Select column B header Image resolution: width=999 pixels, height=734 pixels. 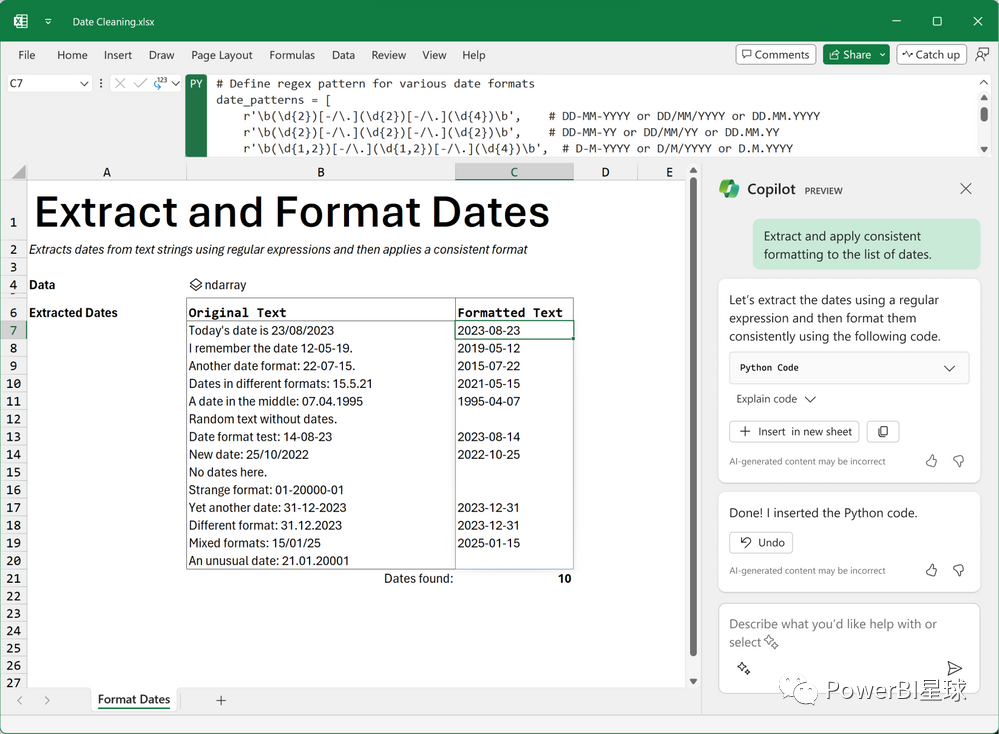tap(320, 172)
